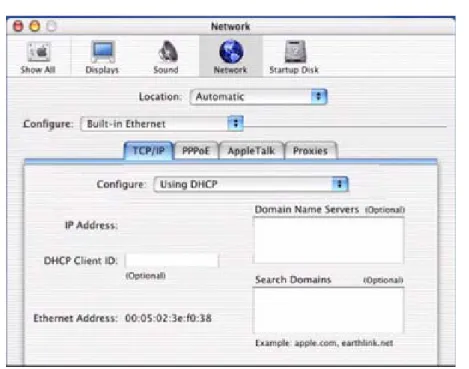Viewport: 469px width, 369px height.
Task: Click the red close window button
Action: click(18, 26)
